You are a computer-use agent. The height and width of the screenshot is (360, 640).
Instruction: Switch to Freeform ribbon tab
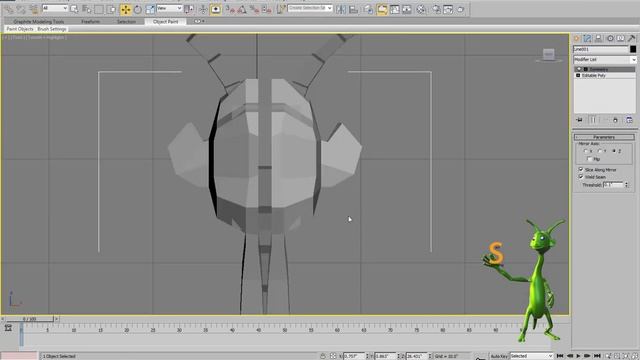(x=91, y=22)
